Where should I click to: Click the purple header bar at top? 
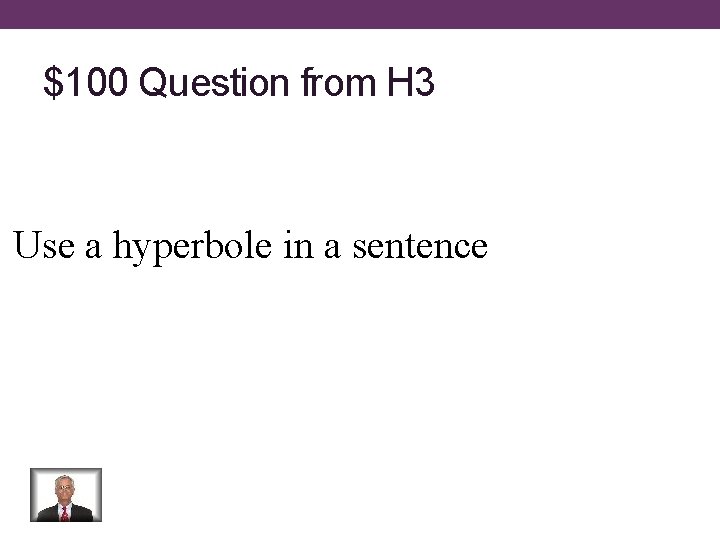coord(360,14)
